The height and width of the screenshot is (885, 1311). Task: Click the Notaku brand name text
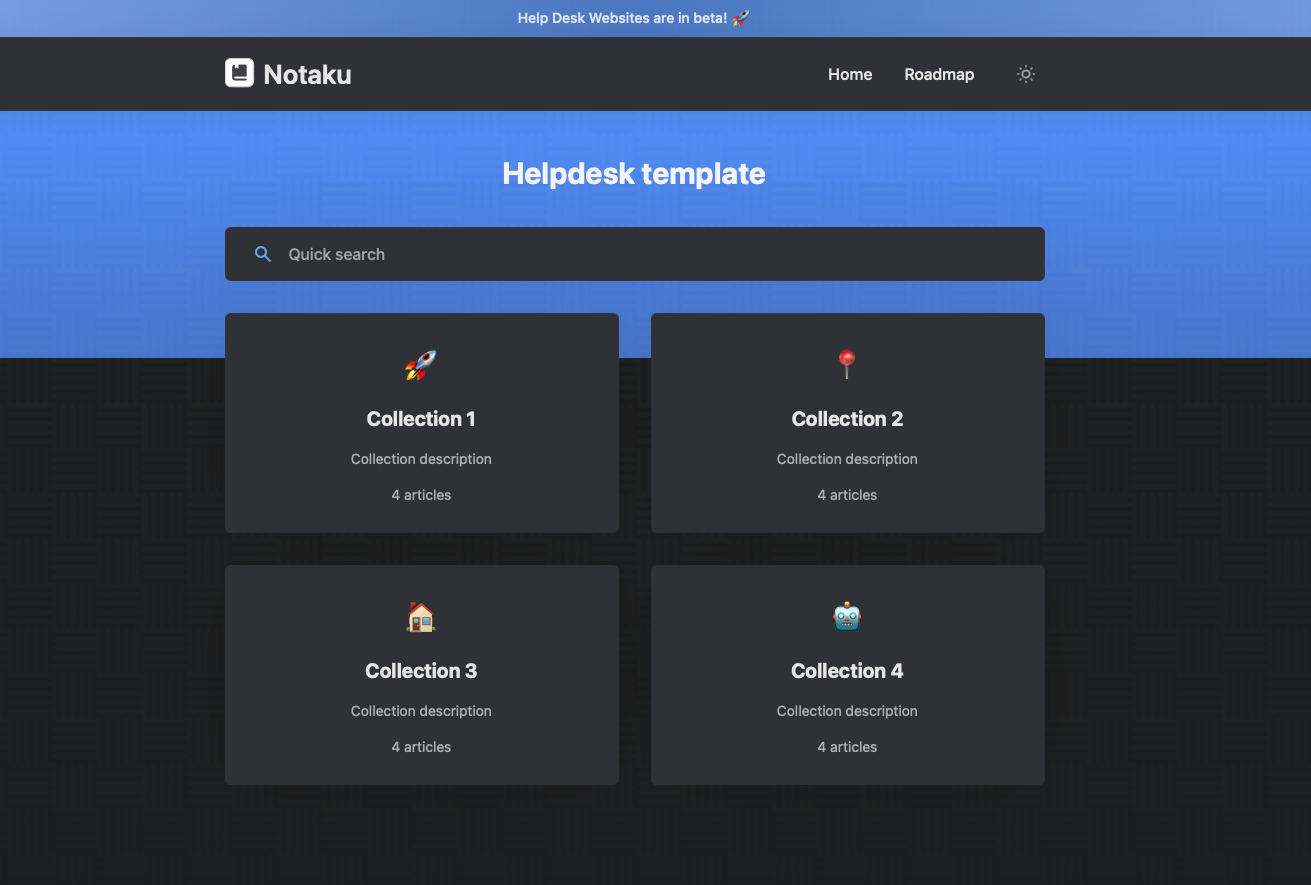[x=307, y=73]
